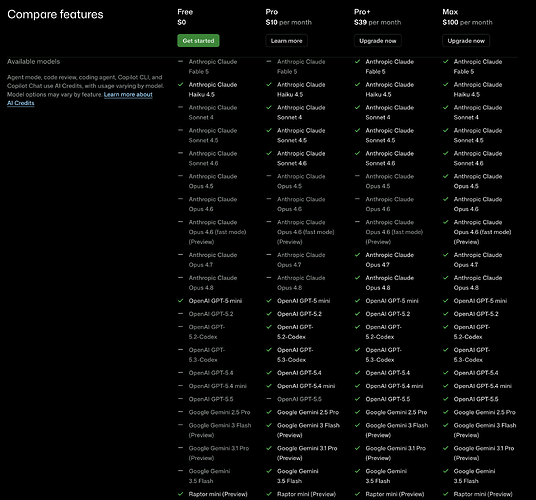Click the Pro column dash for Claude Opus 4.6

[269, 199]
